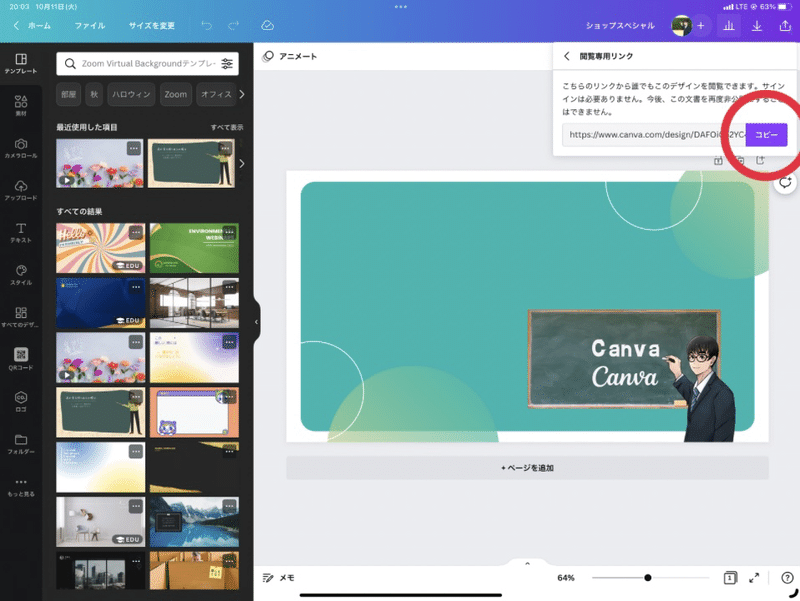The height and width of the screenshot is (601, 800).
Task: Click the redo arrow in top bar
Action: click(234, 26)
